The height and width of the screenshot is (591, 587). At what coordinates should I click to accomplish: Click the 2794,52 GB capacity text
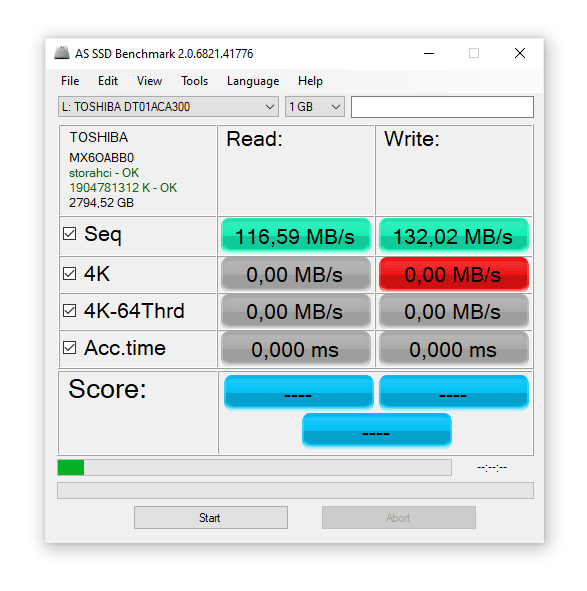coord(101,203)
